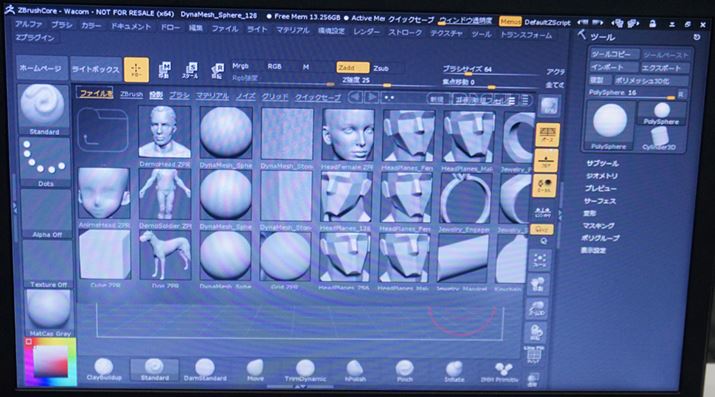Expand the 表示設定 section
715x397 pixels.
[593, 250]
